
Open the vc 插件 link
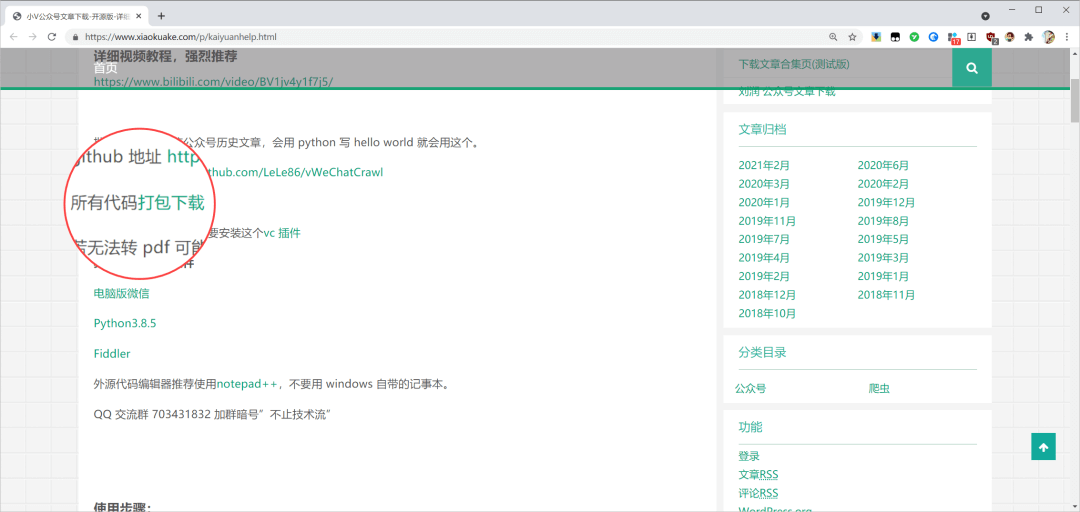282,233
